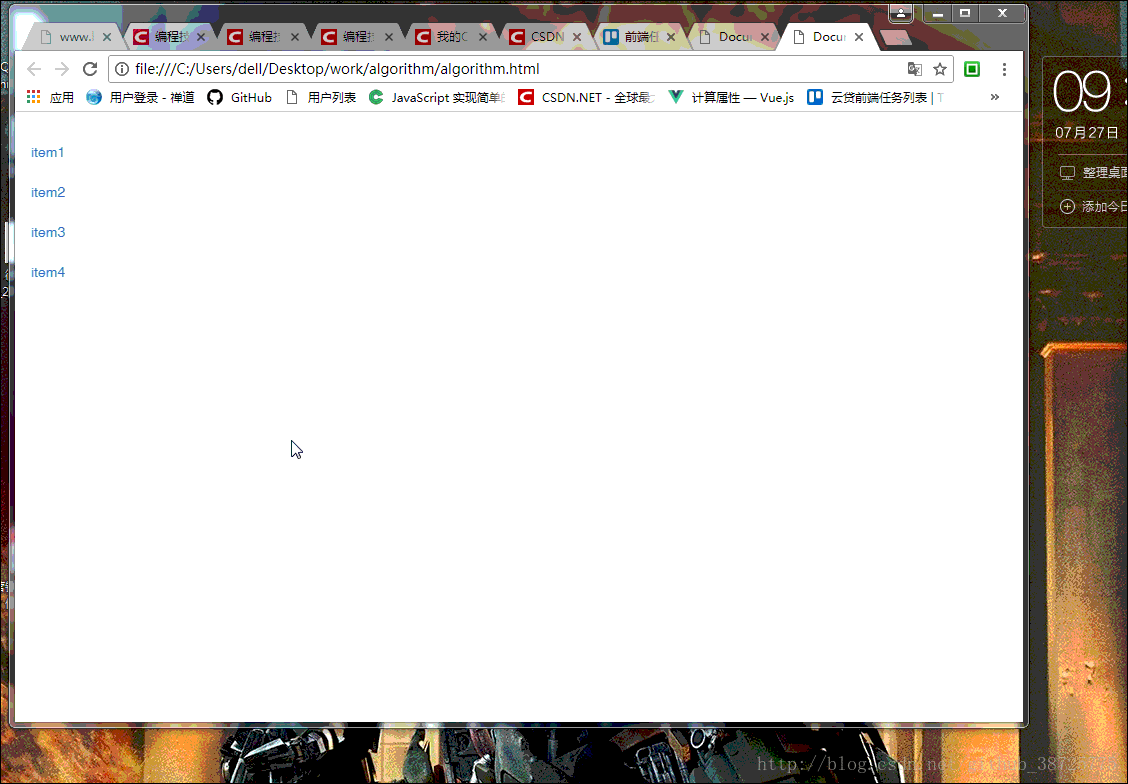The width and height of the screenshot is (1128, 784).
Task: Click the green extension icon
Action: tap(972, 69)
